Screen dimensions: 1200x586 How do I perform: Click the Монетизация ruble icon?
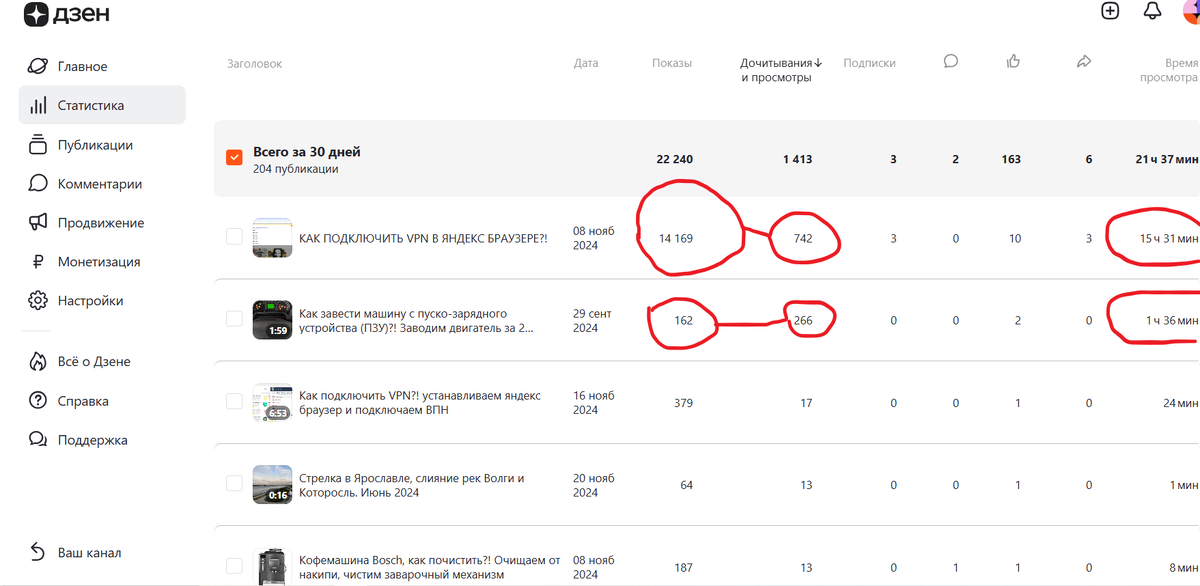click(38, 261)
